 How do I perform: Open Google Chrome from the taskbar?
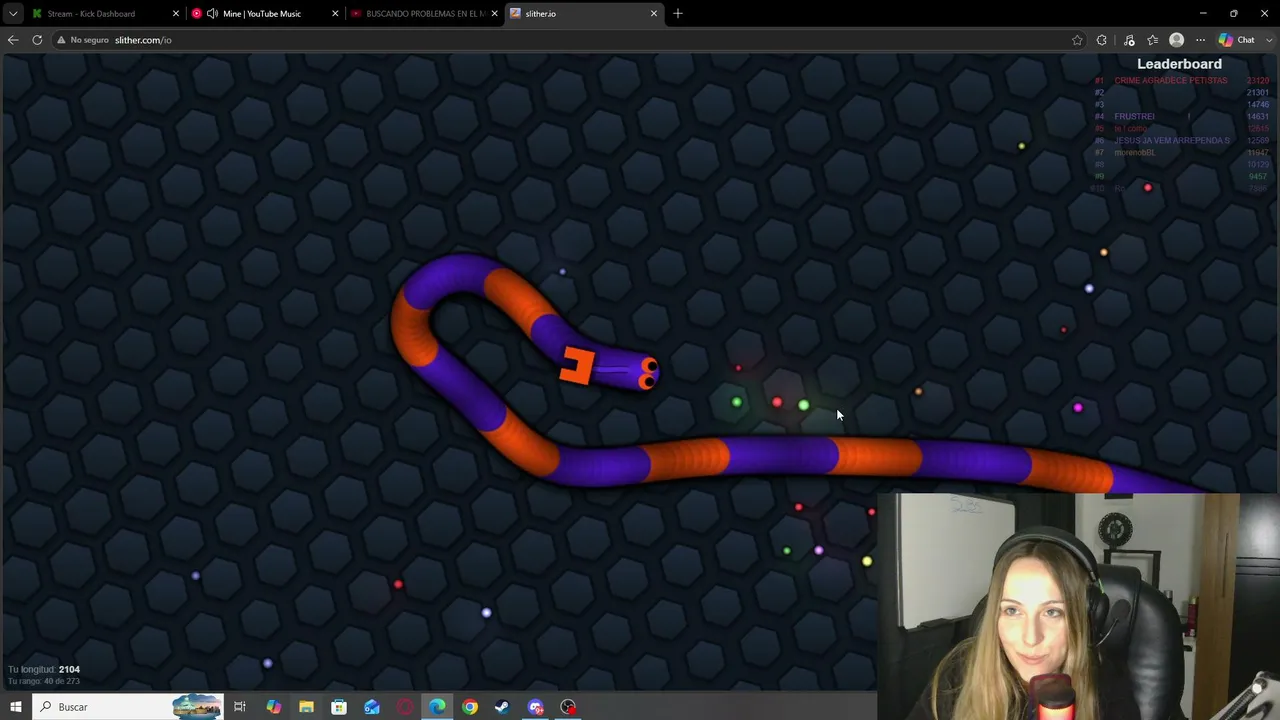pyautogui.click(x=470, y=707)
